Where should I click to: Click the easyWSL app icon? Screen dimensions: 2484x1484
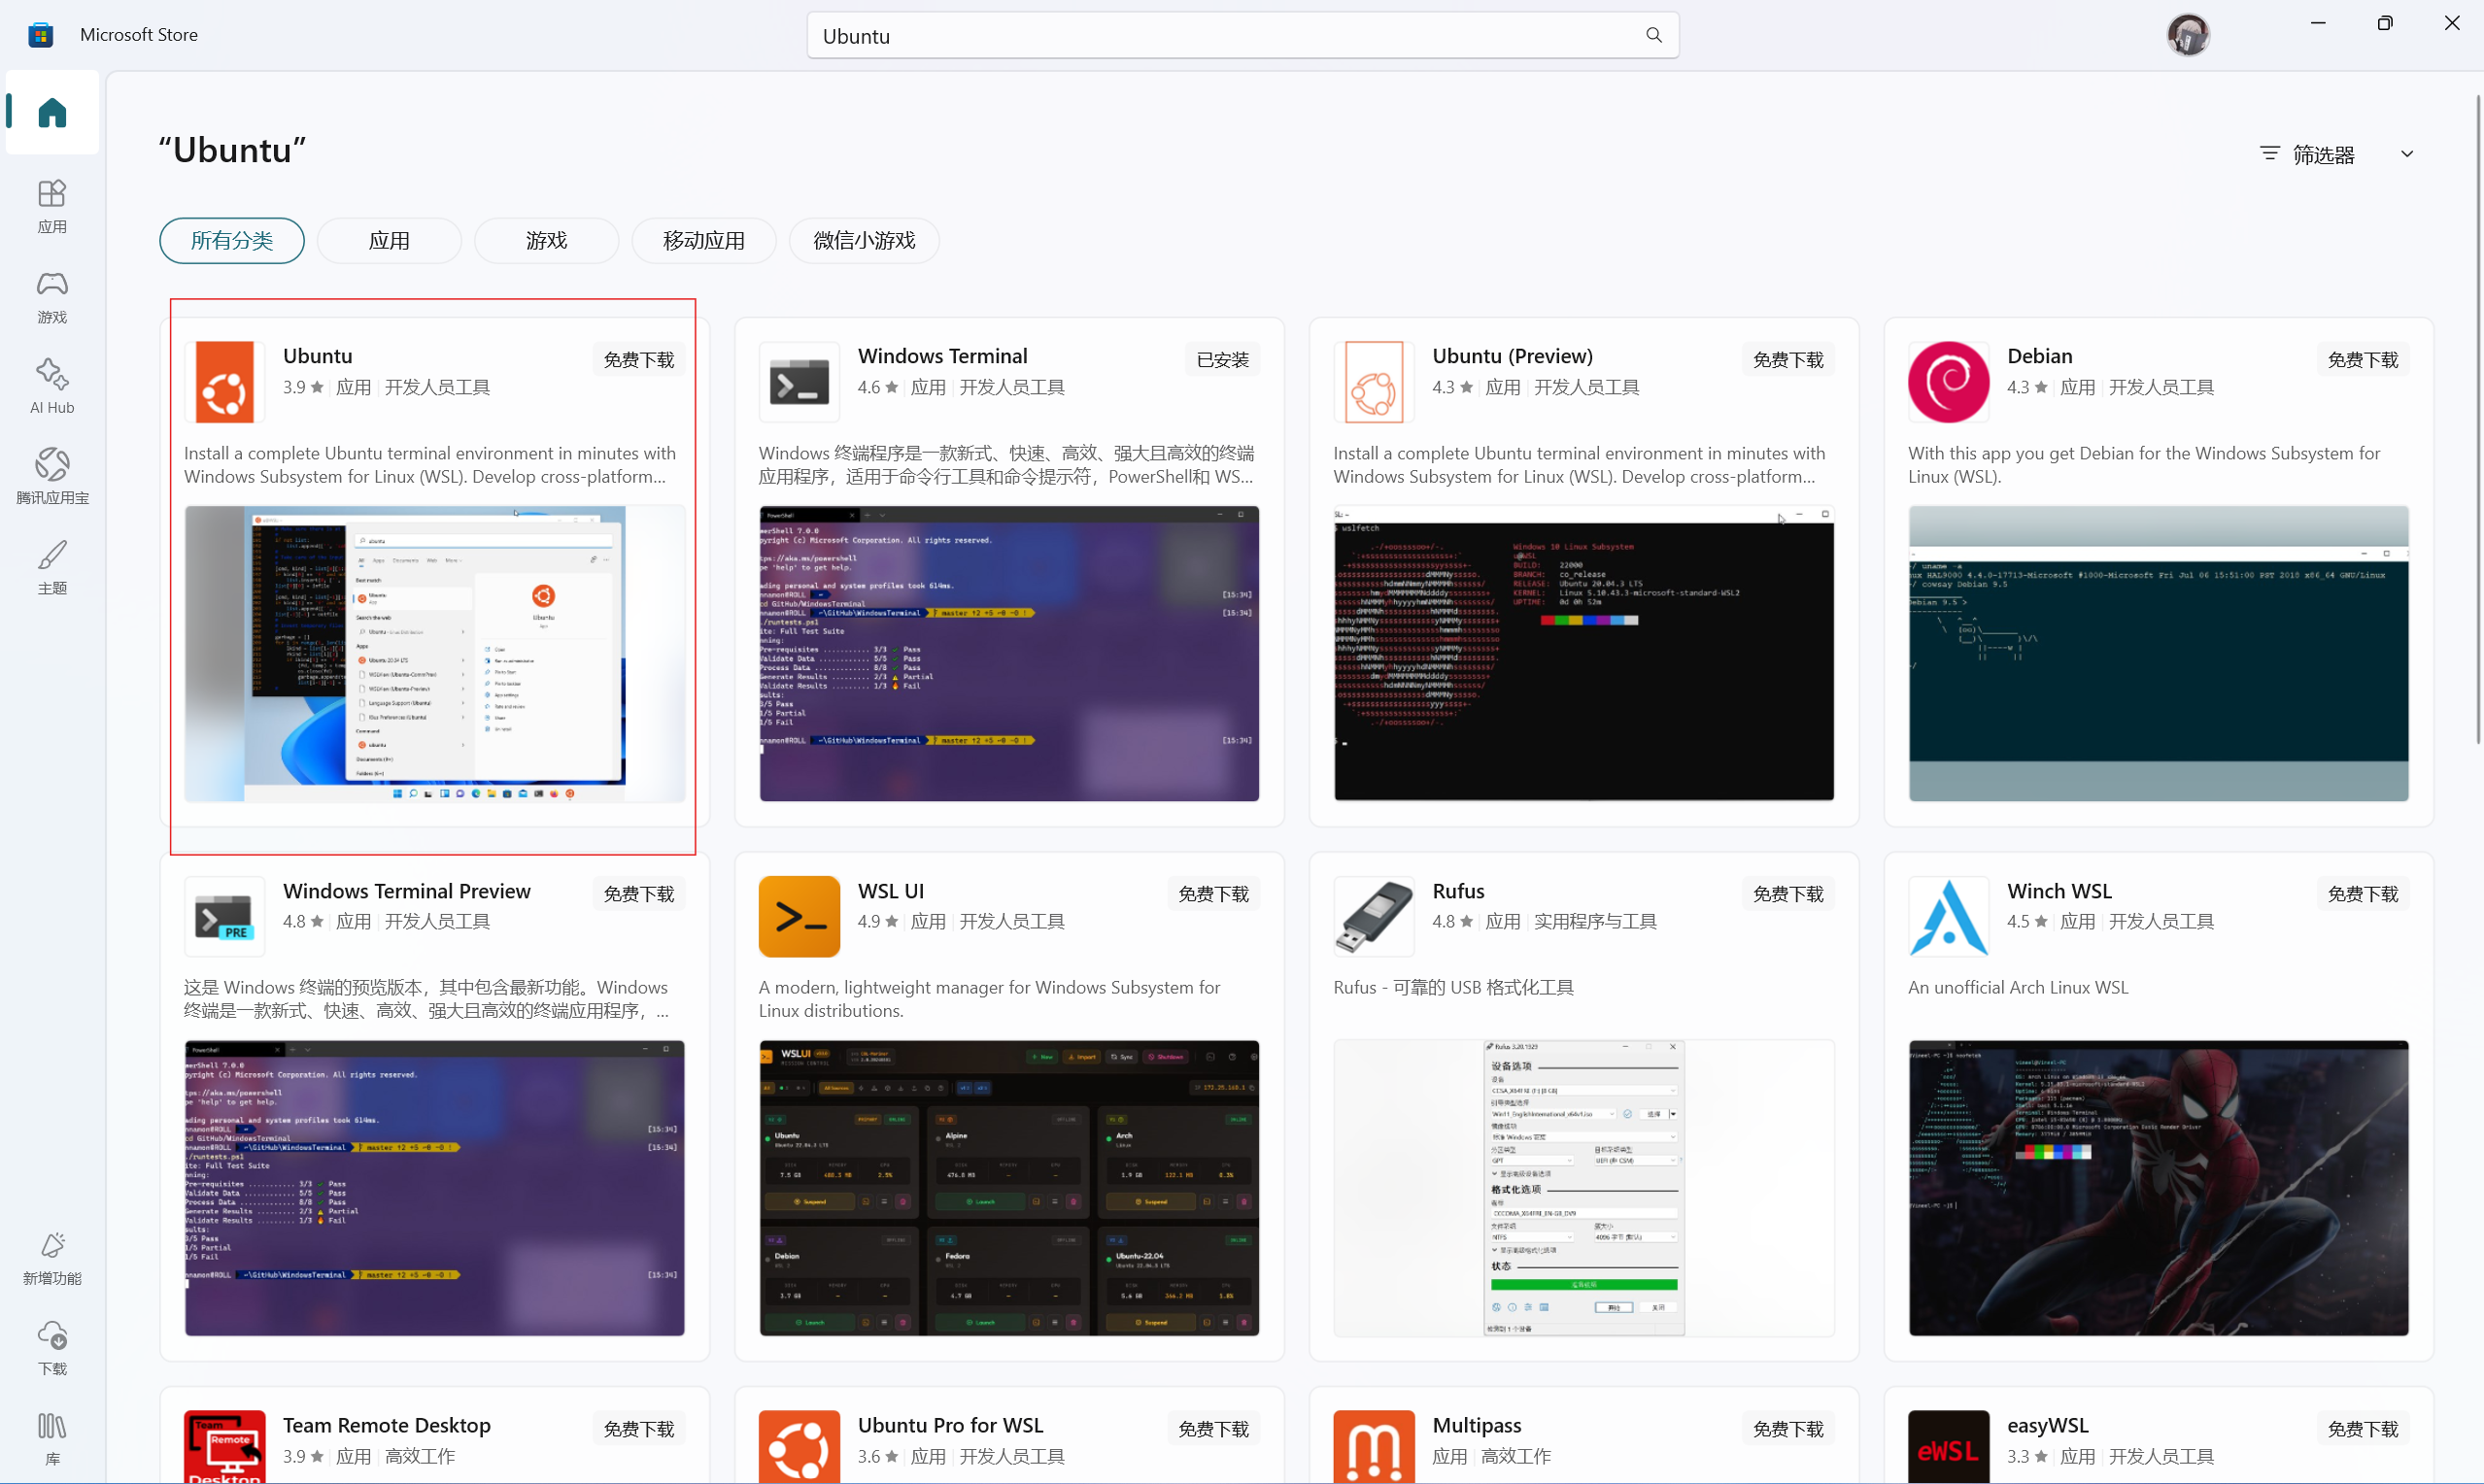click(x=1948, y=1447)
